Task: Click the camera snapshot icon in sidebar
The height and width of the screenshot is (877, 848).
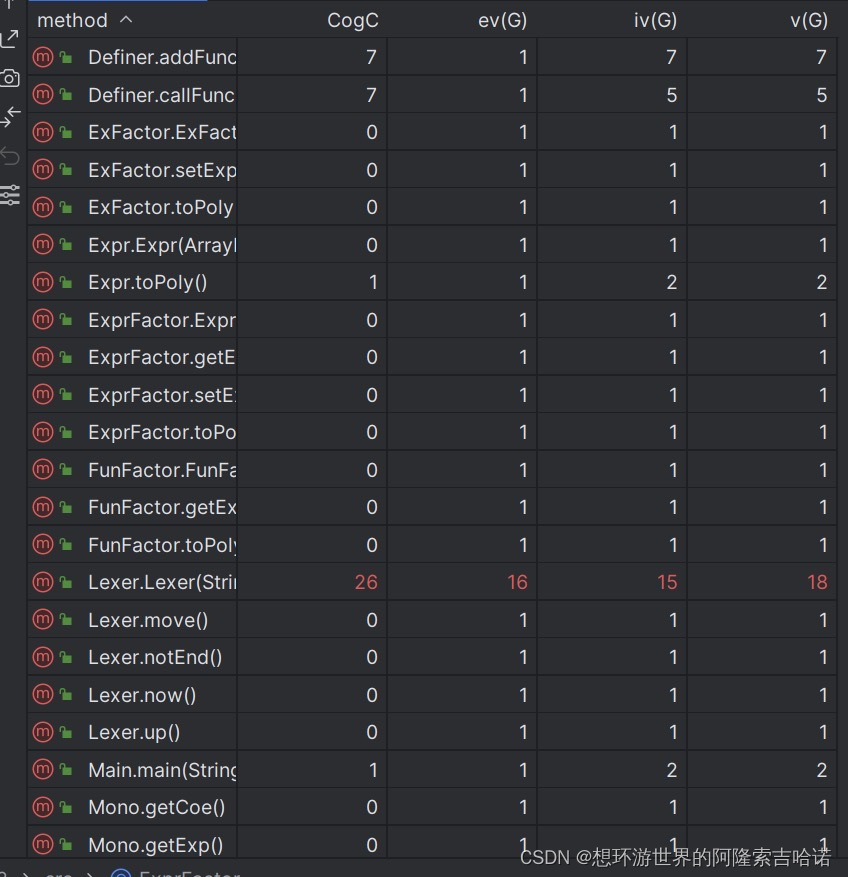Action: tap(10, 78)
